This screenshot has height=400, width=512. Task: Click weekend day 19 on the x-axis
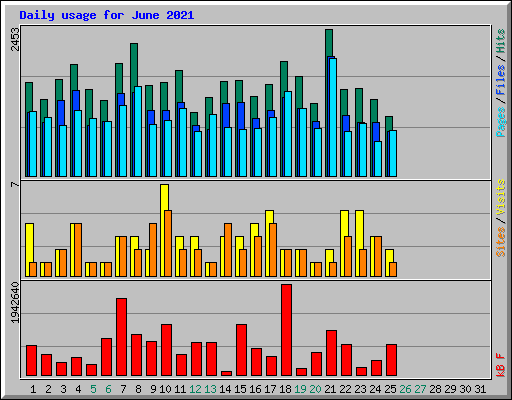coord(300,389)
